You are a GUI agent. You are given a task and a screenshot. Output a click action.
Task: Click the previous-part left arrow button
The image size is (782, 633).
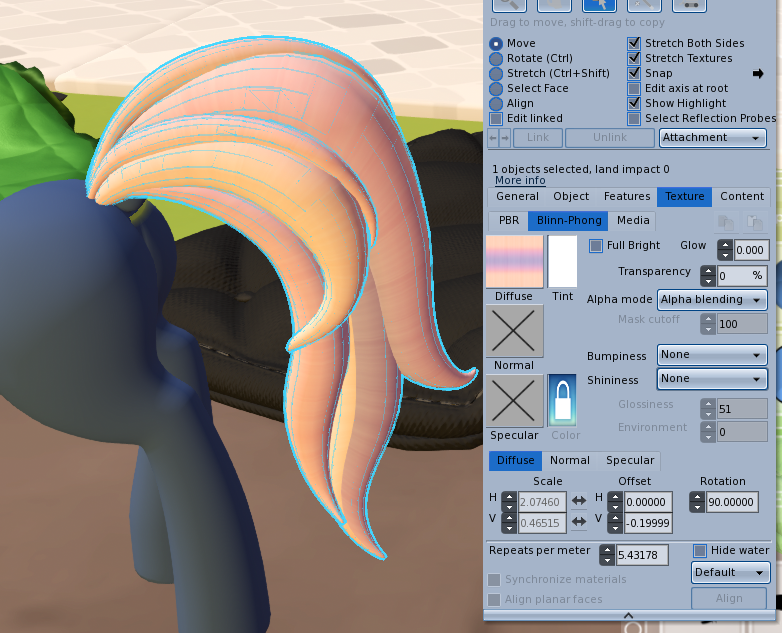coord(493,138)
